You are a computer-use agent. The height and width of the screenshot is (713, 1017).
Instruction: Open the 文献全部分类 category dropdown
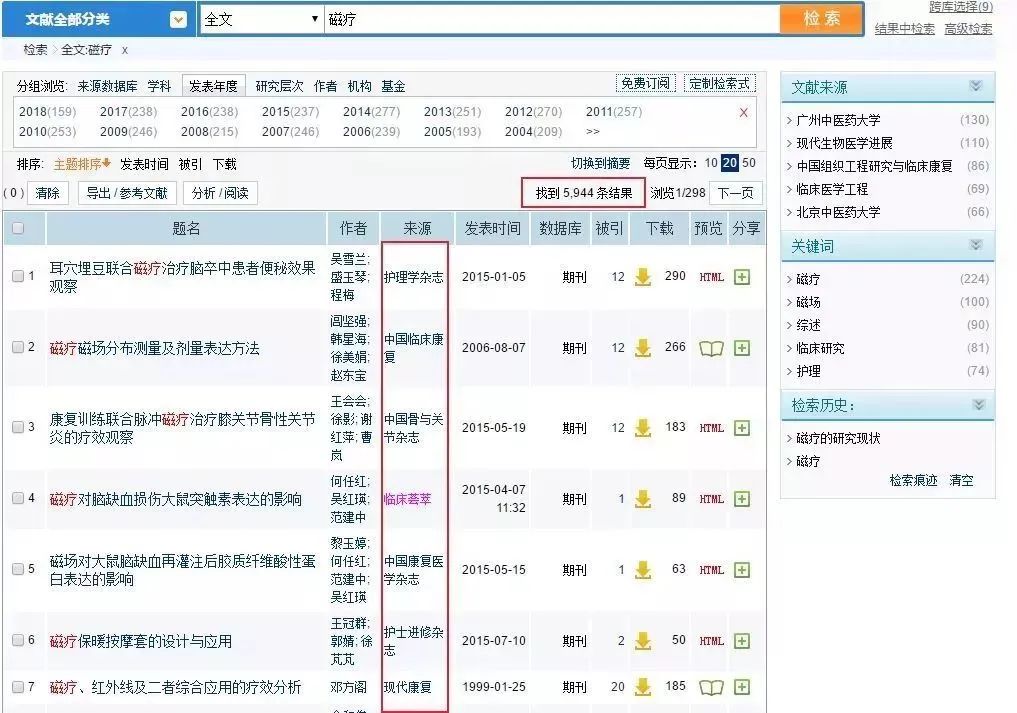pyautogui.click(x=178, y=18)
